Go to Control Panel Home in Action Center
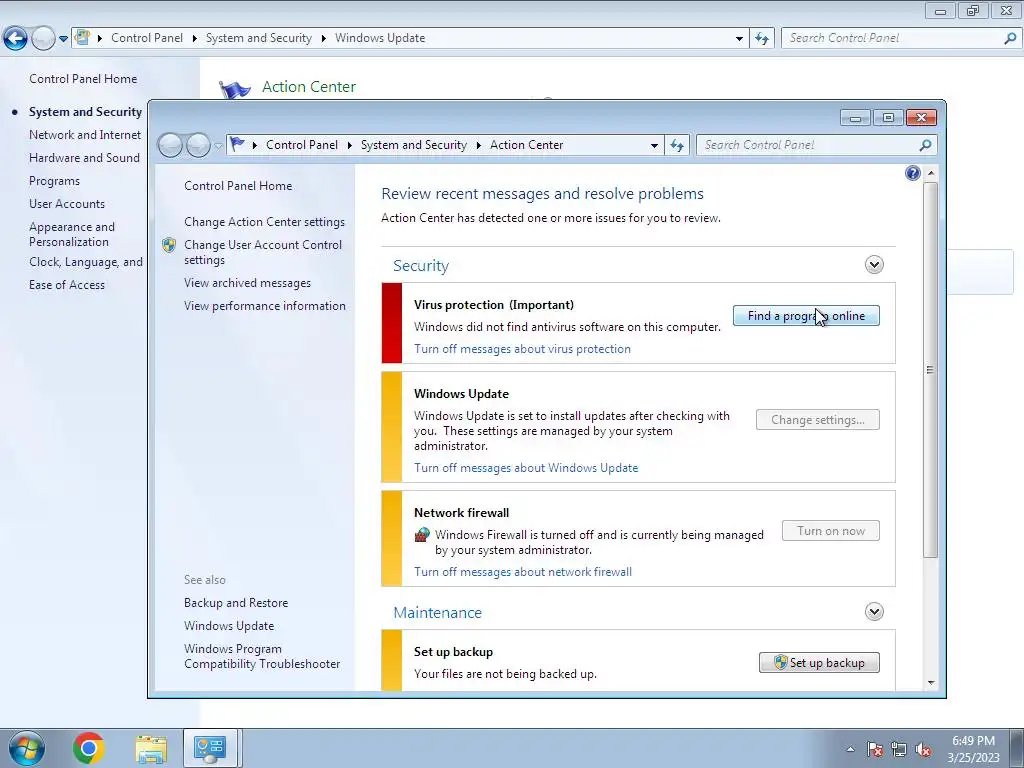This screenshot has height=768, width=1024. click(x=238, y=185)
